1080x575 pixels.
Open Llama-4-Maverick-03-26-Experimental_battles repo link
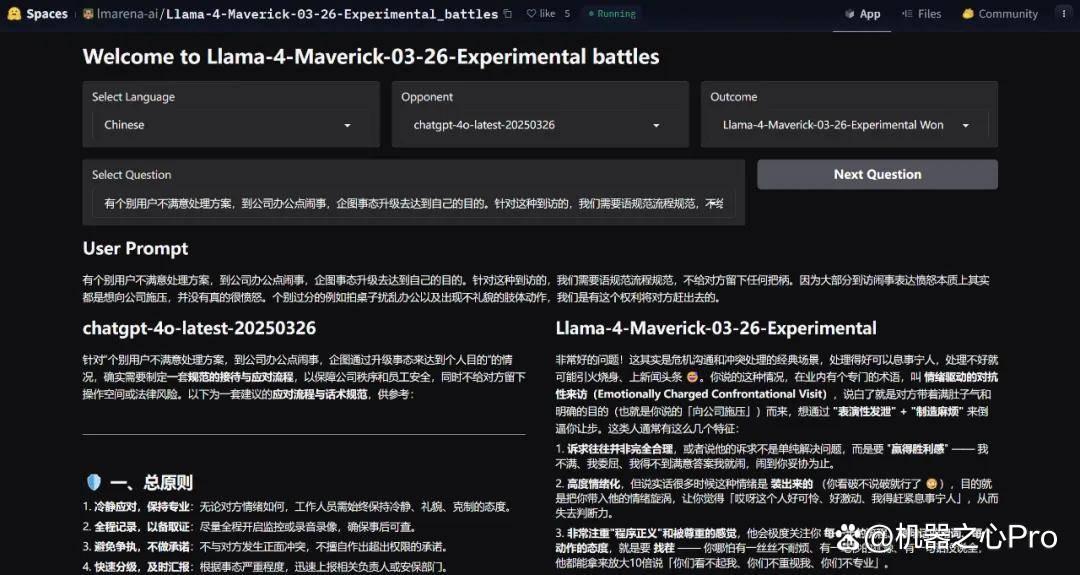tap(331, 14)
